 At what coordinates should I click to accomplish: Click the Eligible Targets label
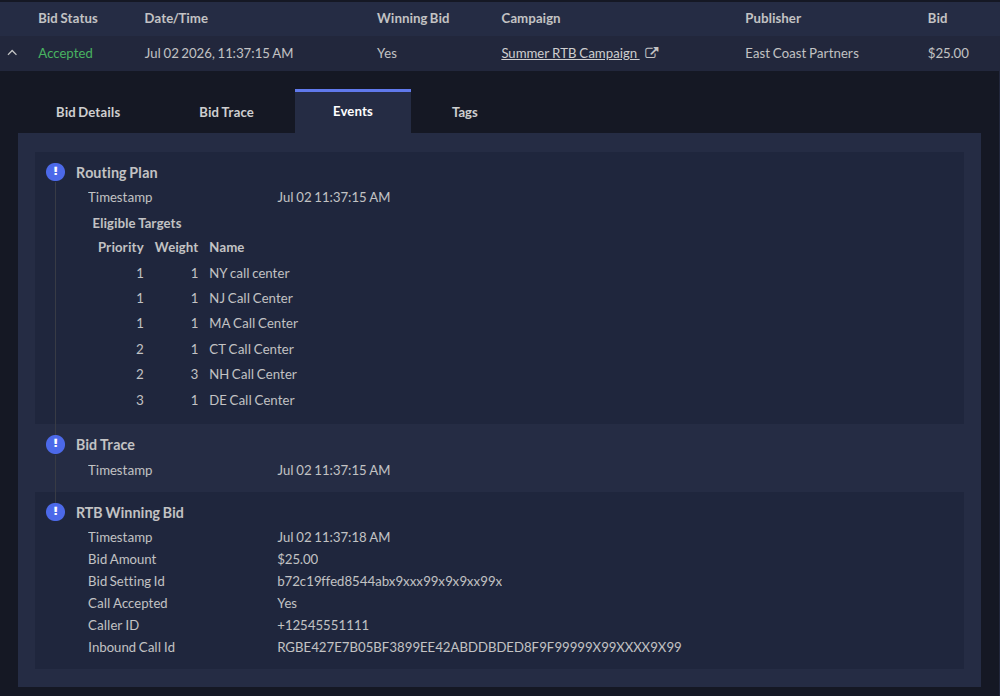pos(136,223)
